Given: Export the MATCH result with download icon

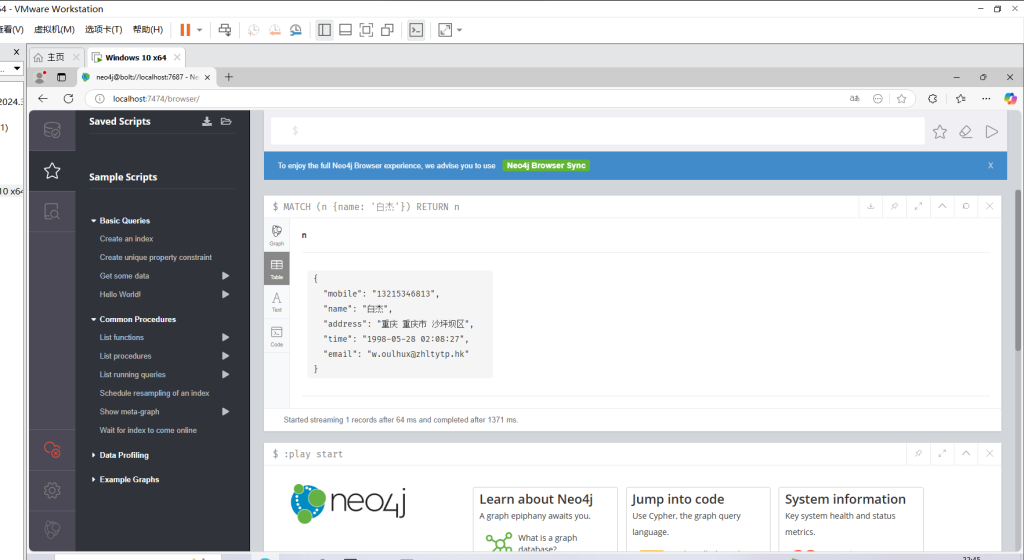Looking at the screenshot, I should (870, 206).
